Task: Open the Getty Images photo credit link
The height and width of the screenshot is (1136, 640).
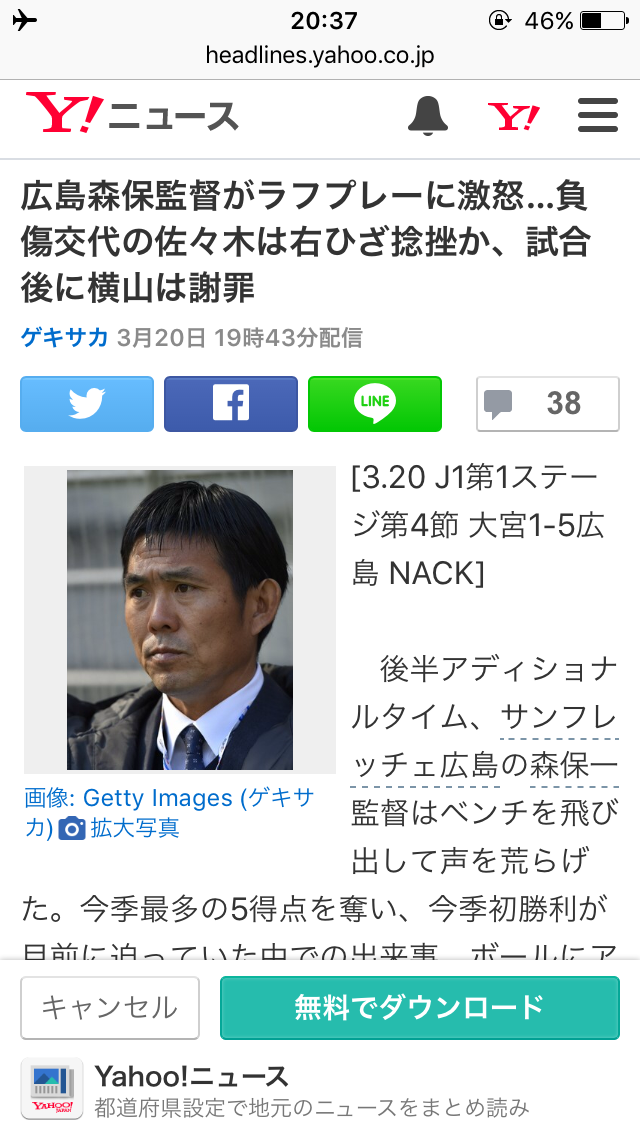Action: [x=169, y=812]
